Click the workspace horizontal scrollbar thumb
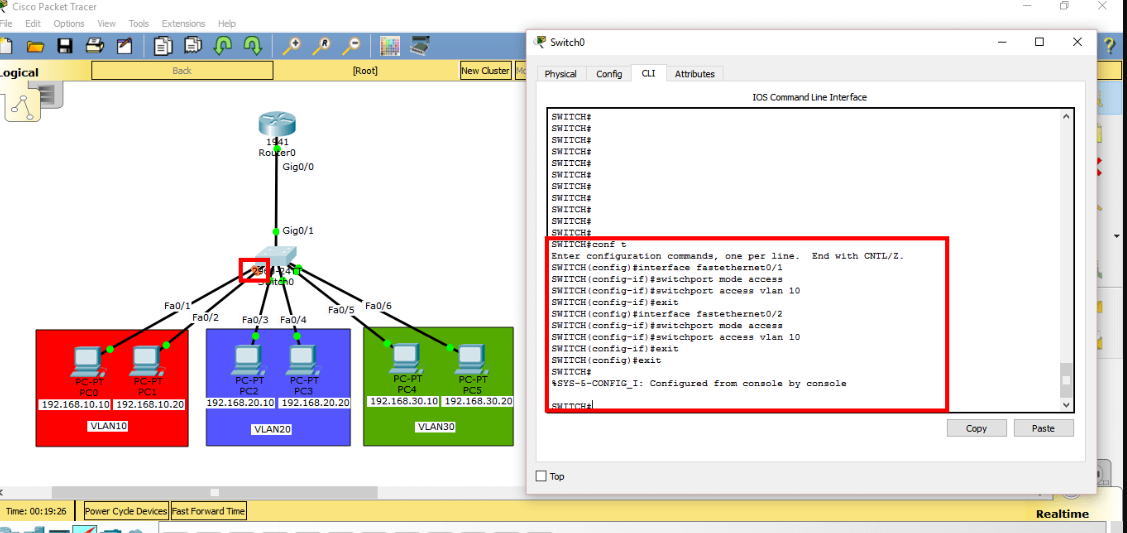This screenshot has height=533, width=1127. coord(214,492)
